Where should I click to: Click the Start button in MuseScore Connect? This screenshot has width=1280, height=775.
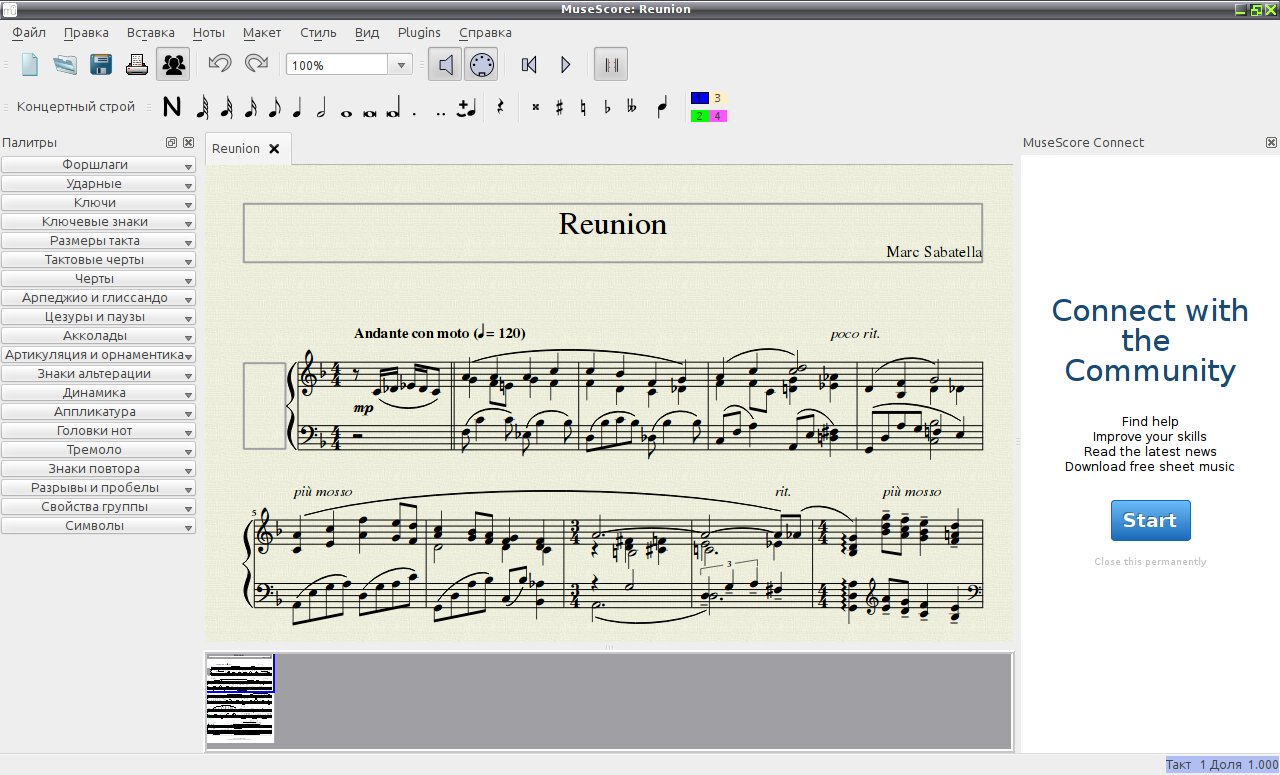click(x=1150, y=520)
